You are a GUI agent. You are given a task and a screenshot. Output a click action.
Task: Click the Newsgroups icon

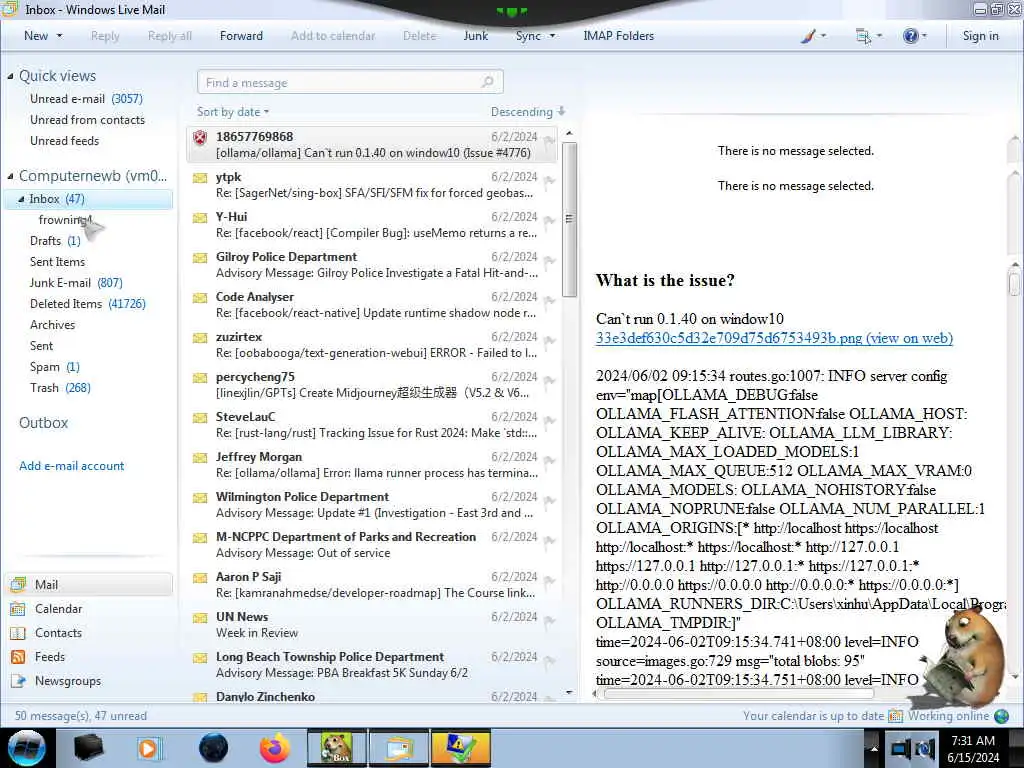click(18, 681)
